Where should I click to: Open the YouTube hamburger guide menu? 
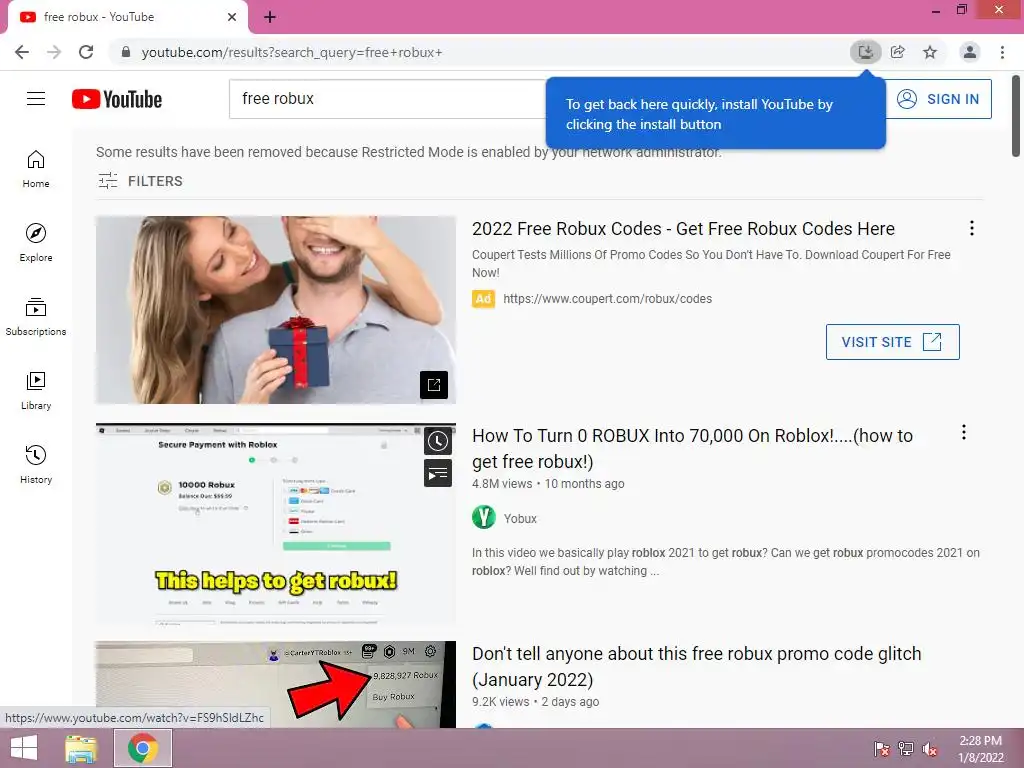pyautogui.click(x=36, y=99)
